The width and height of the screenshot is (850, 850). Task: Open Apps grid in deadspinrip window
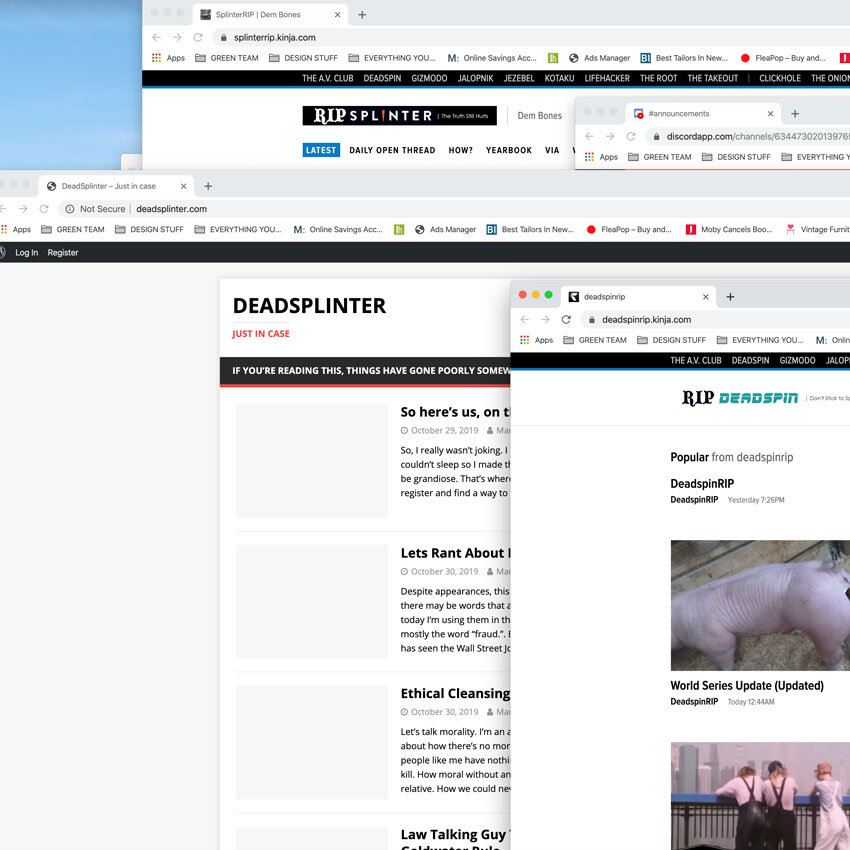tap(536, 340)
